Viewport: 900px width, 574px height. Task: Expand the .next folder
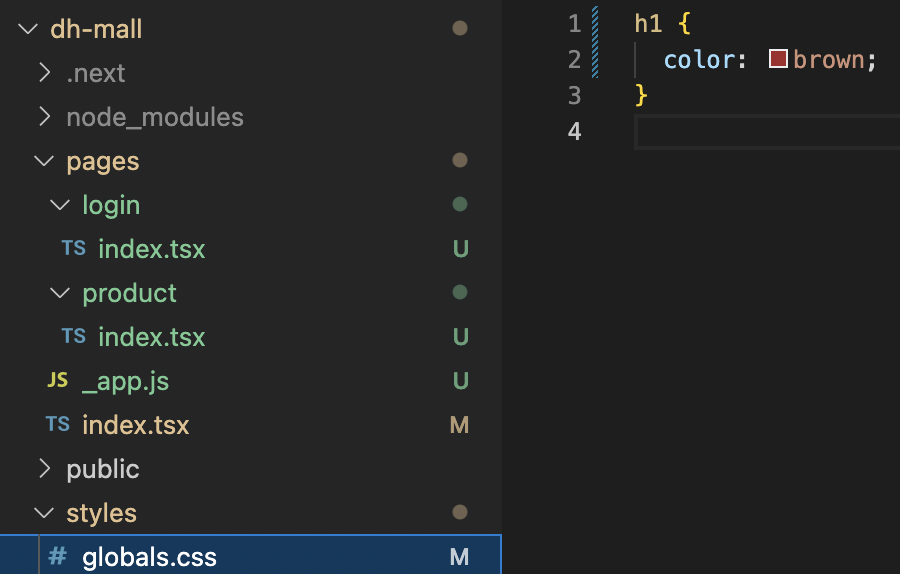point(44,72)
